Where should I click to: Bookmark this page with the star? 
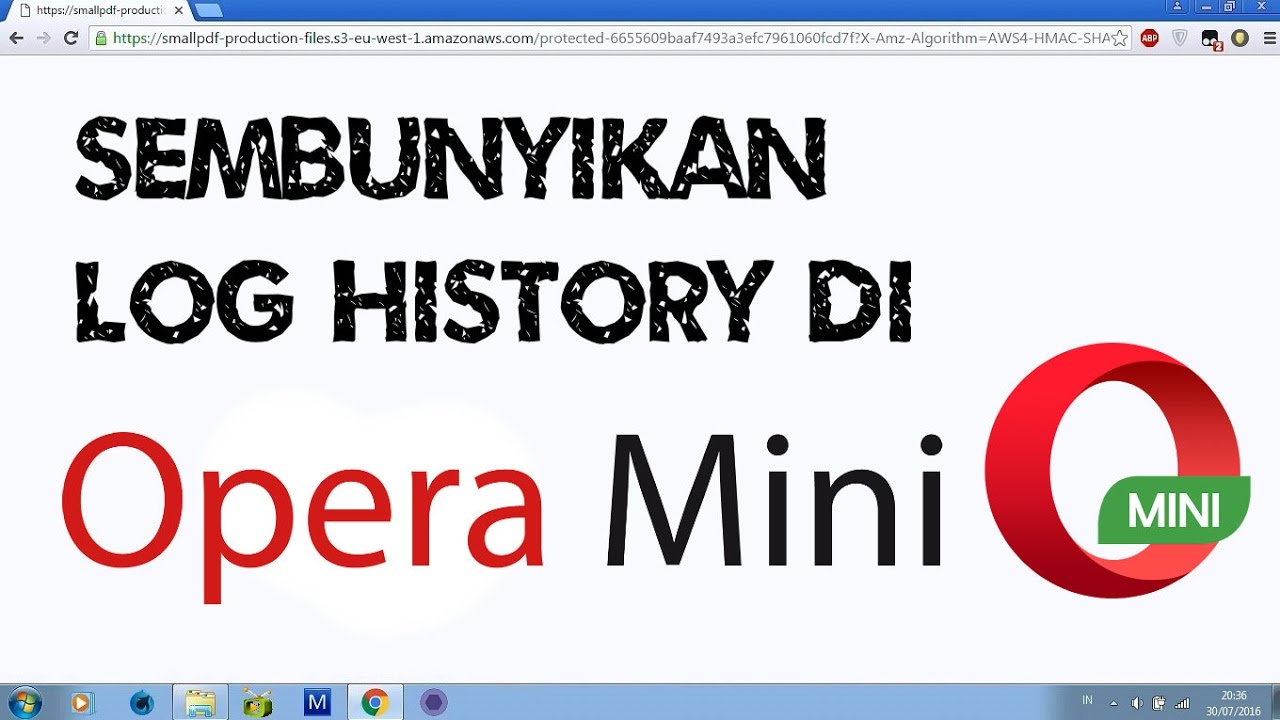click(1120, 38)
